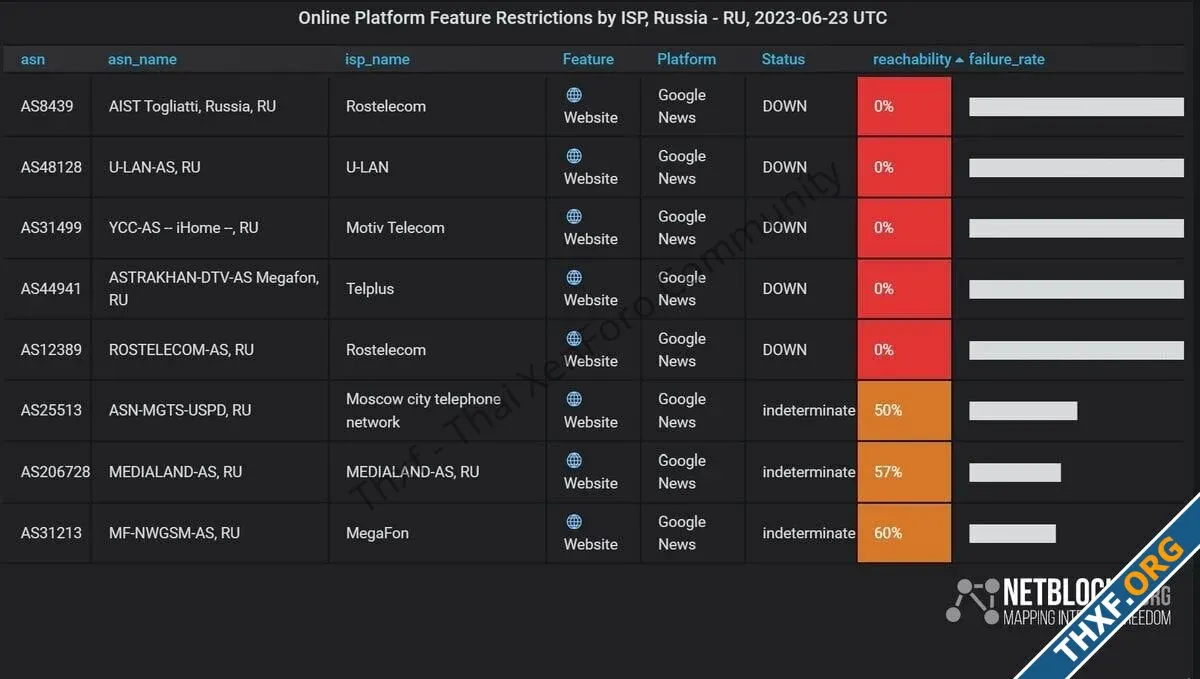Click 50% reachability cell for AS25513
The width and height of the screenshot is (1200, 679).
coord(904,410)
